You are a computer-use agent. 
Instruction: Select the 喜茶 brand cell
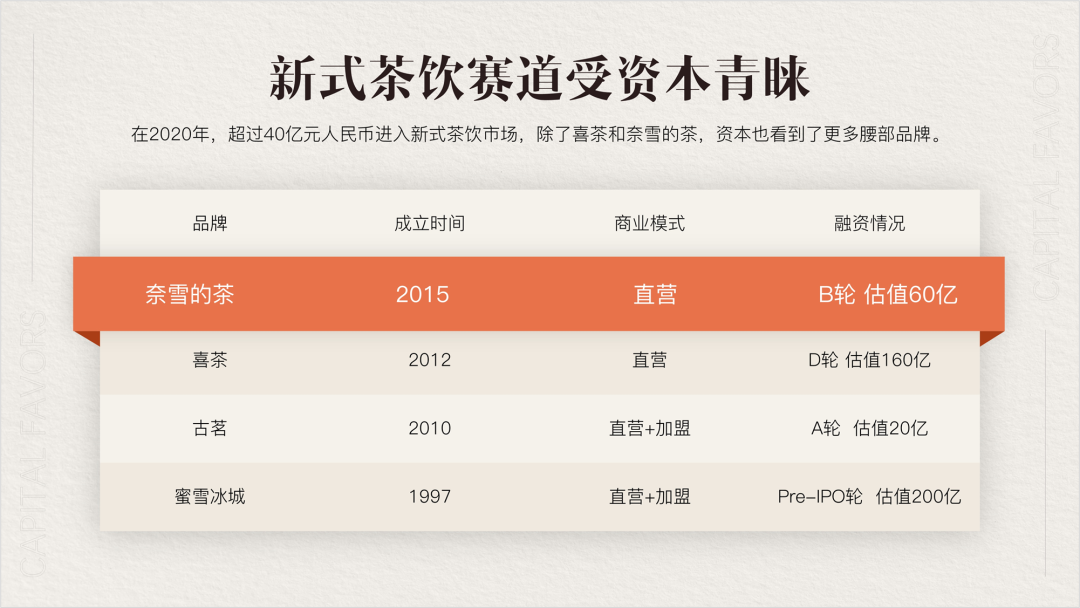[x=210, y=359]
